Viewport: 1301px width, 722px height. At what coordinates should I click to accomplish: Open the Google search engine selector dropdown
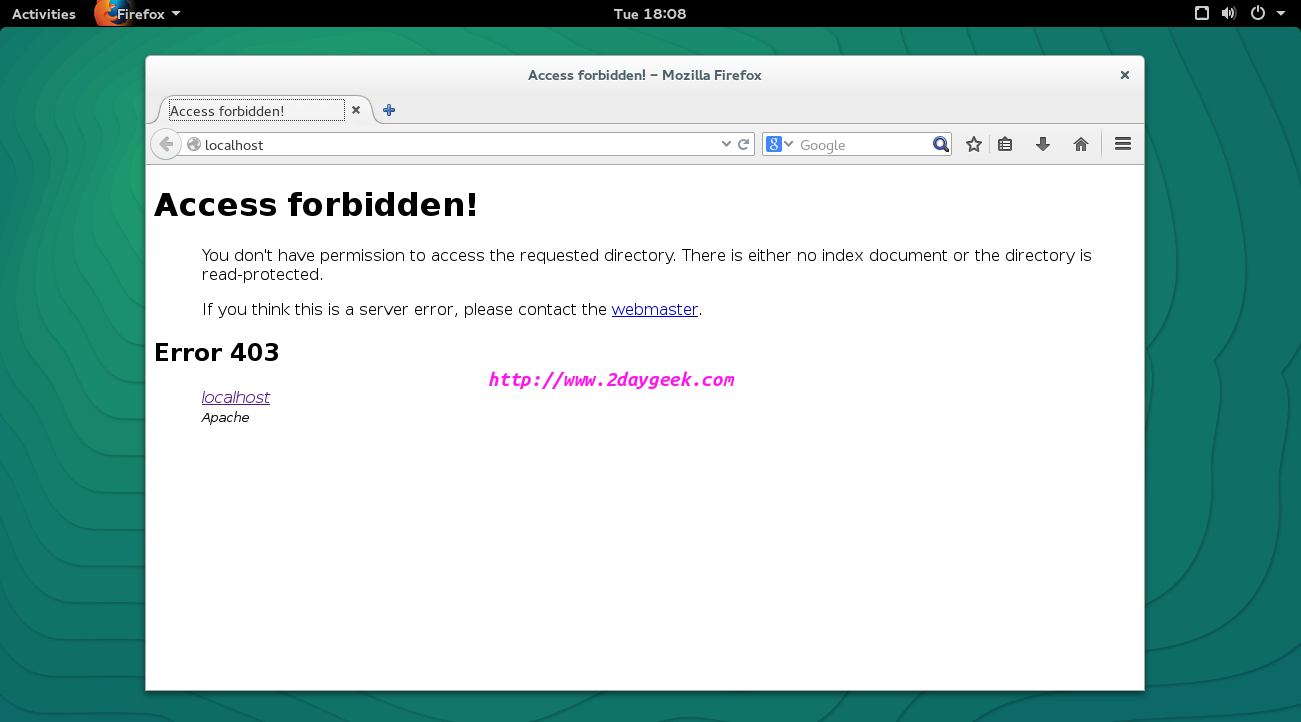(x=779, y=144)
